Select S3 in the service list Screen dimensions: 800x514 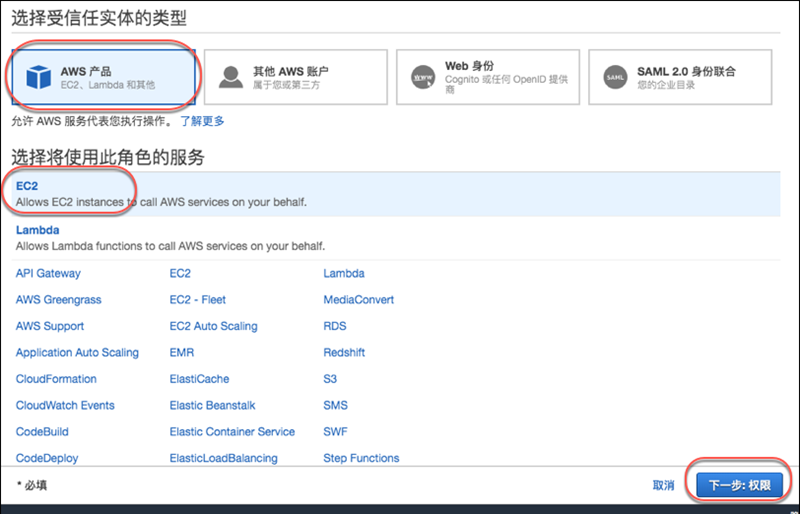[x=330, y=379]
